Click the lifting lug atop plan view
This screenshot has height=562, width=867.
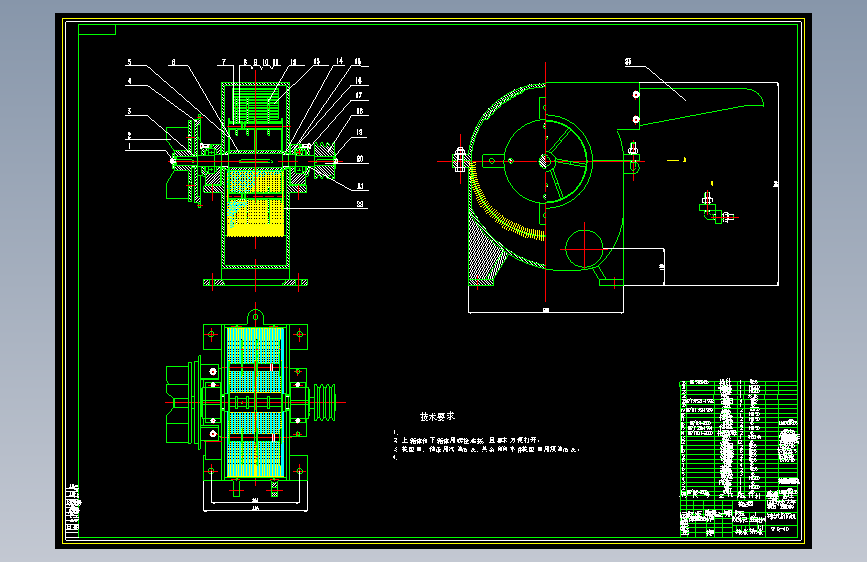[255, 318]
